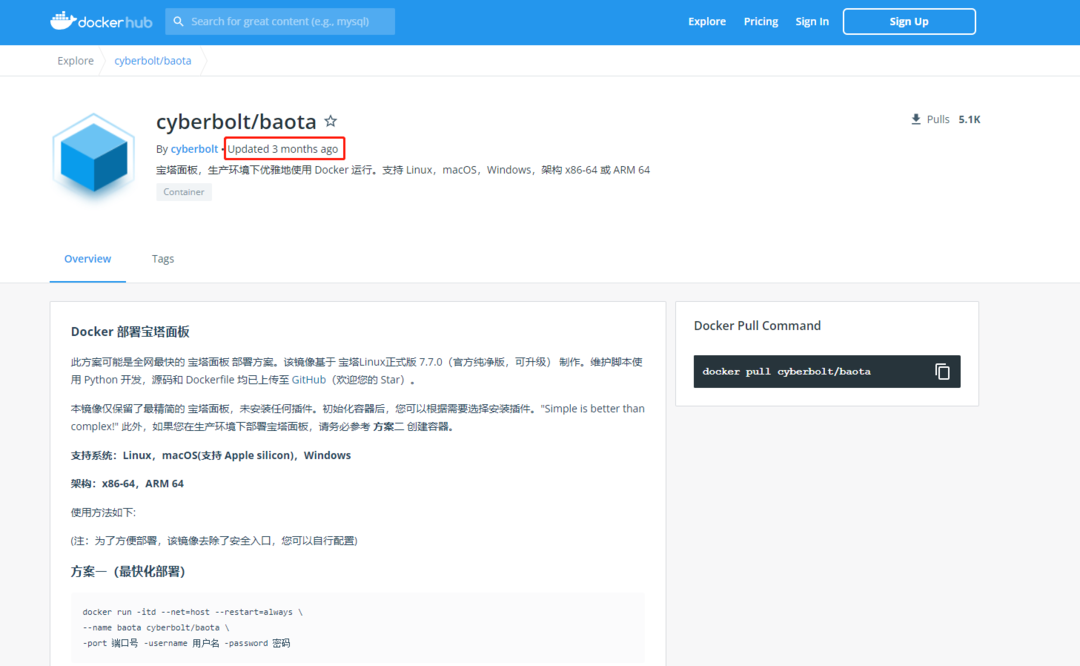Select the docker pull cyberbolt/baota text

786,371
